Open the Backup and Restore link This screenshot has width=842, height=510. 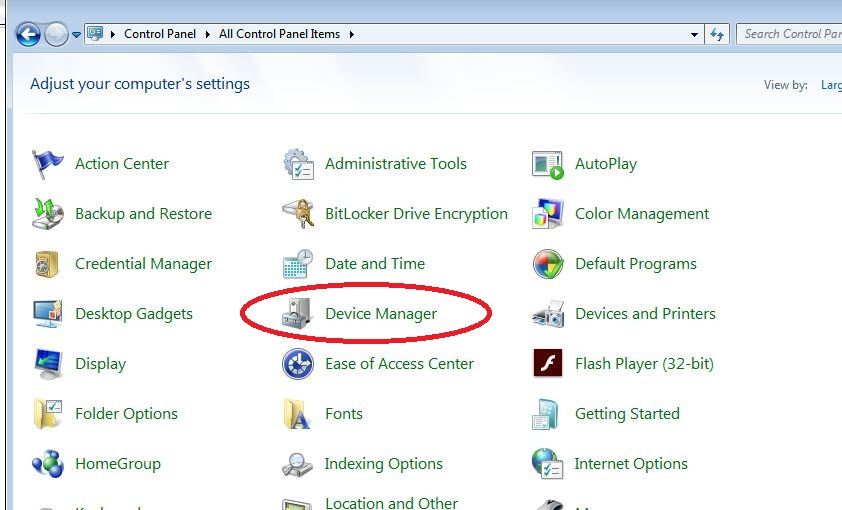tap(143, 214)
